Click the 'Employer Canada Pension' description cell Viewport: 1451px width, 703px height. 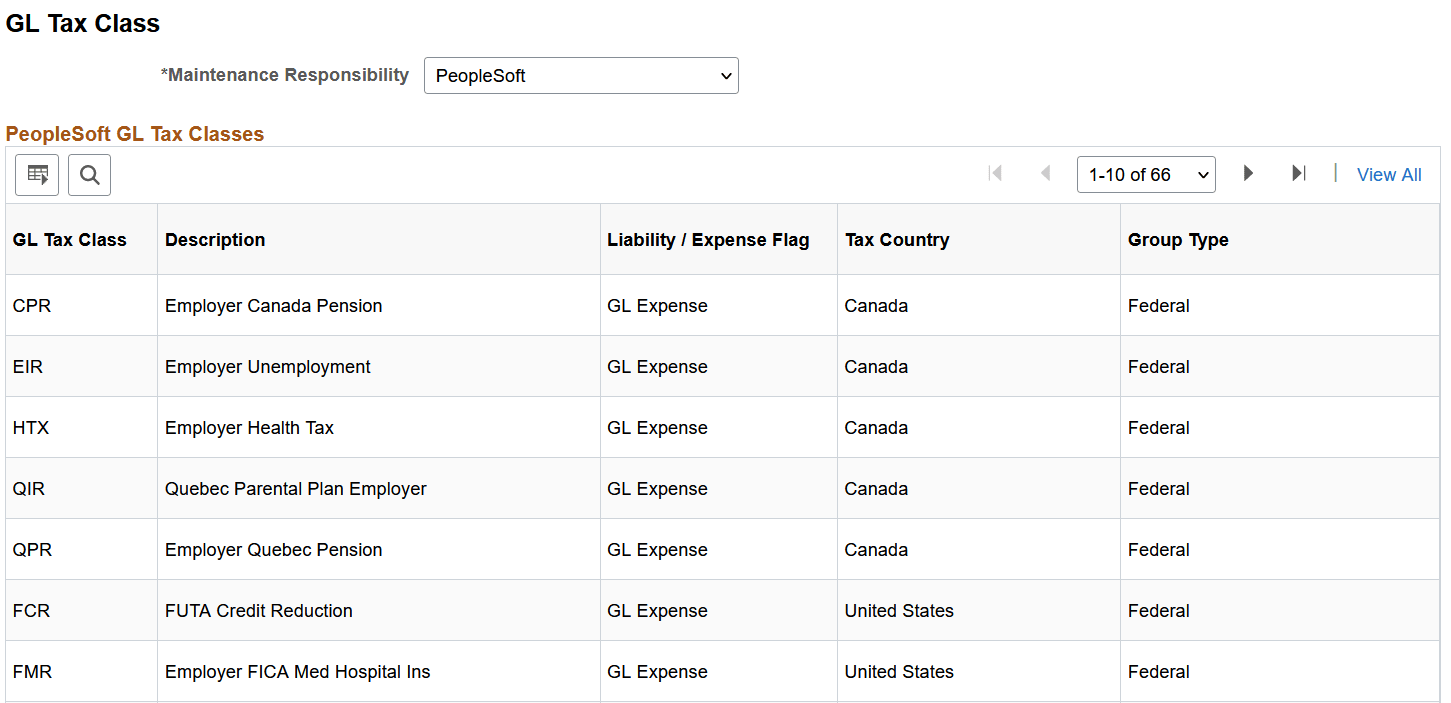pos(273,305)
